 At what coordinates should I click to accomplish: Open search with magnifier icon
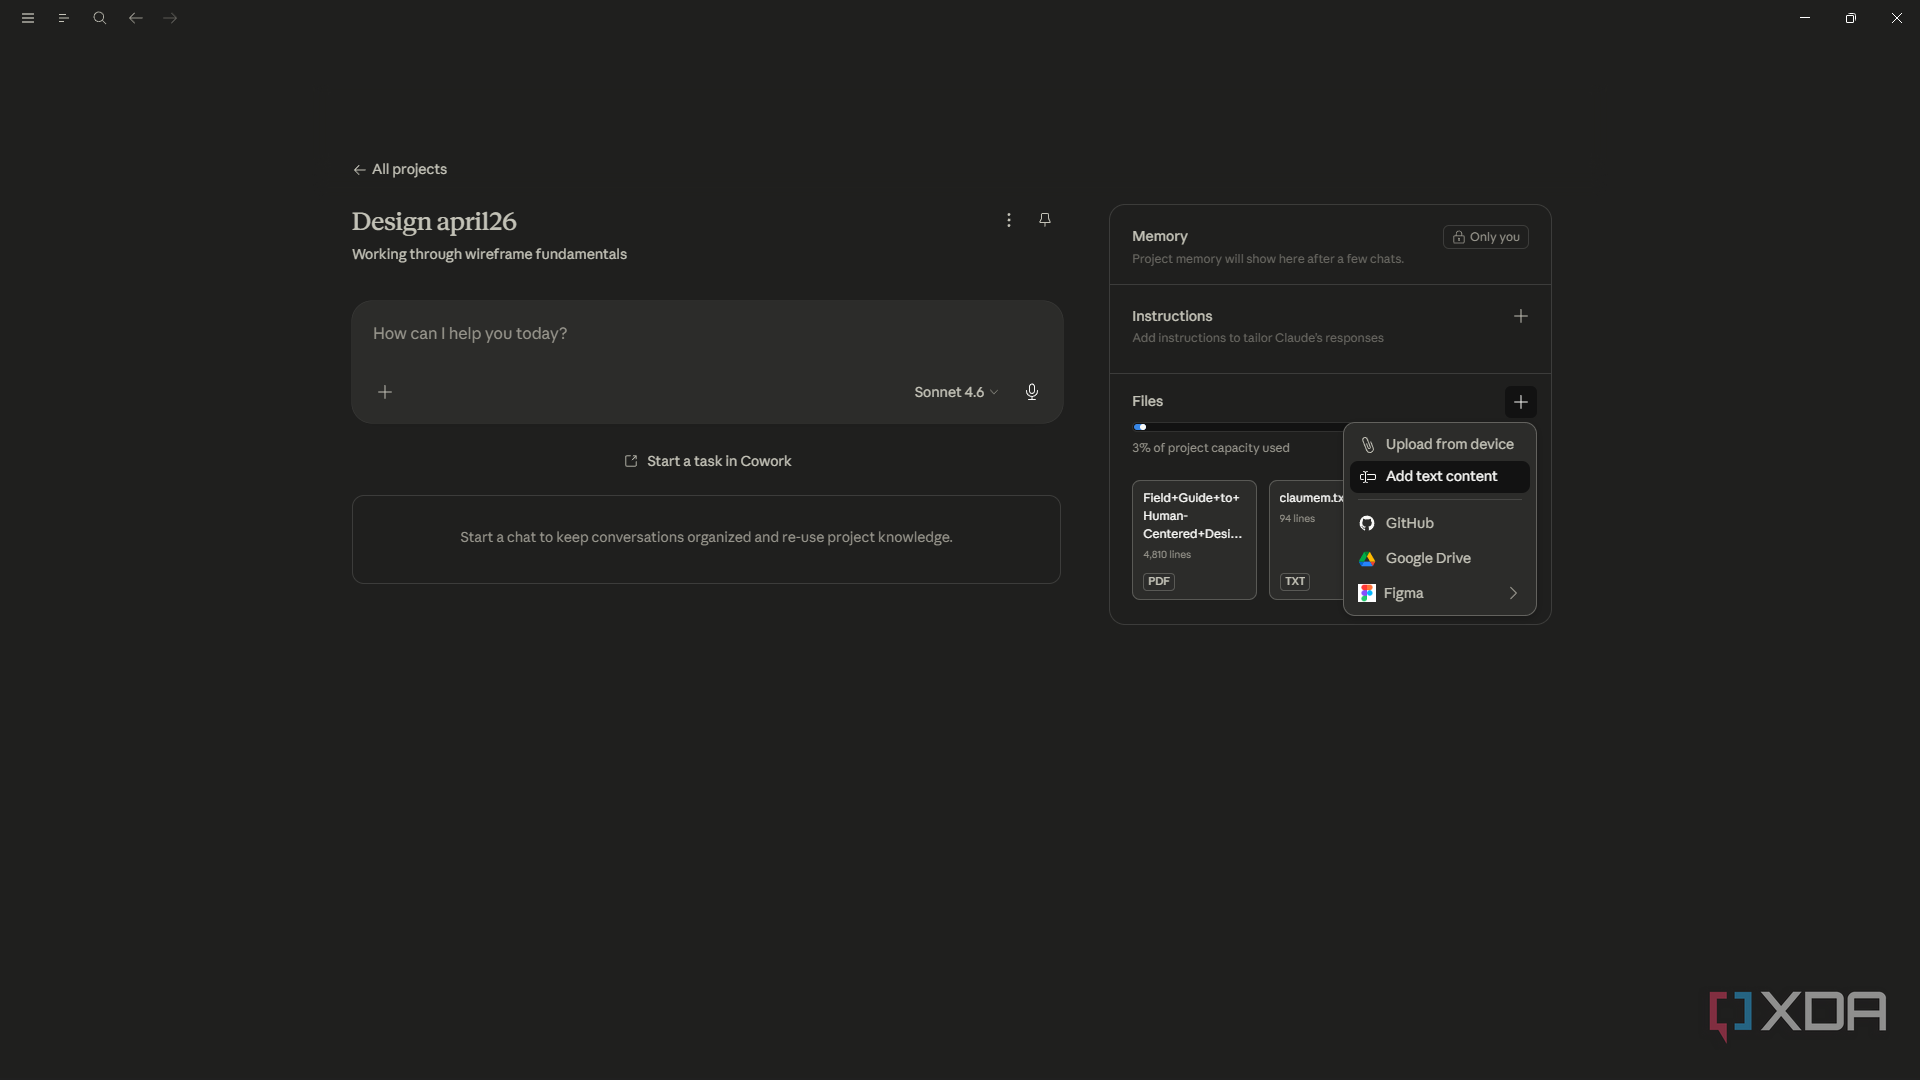(100, 18)
